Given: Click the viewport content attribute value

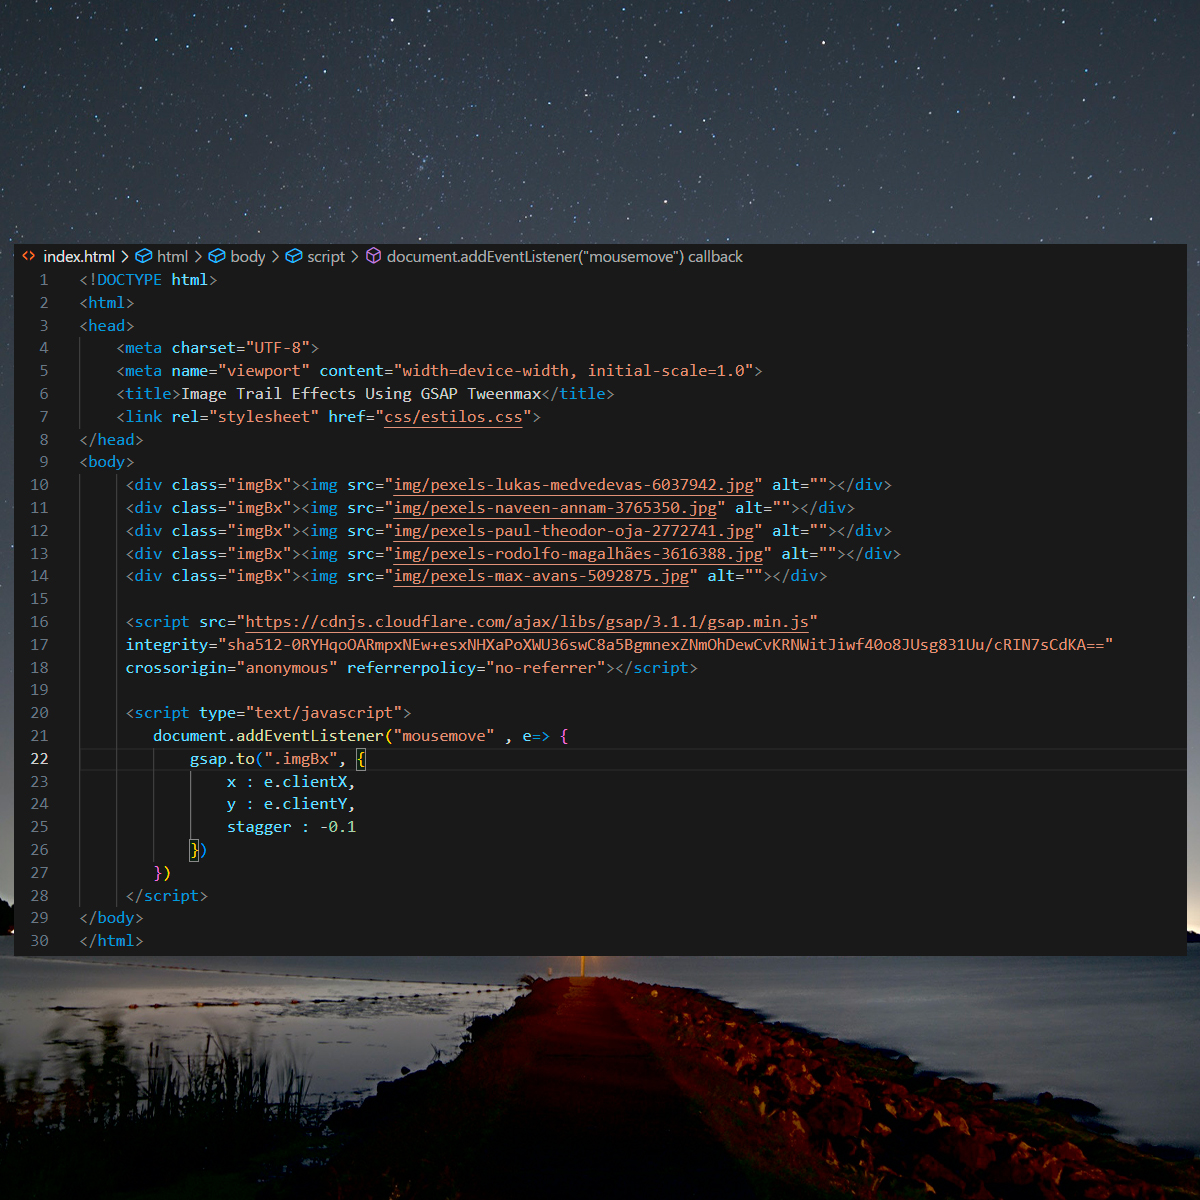Looking at the screenshot, I should click(x=573, y=371).
